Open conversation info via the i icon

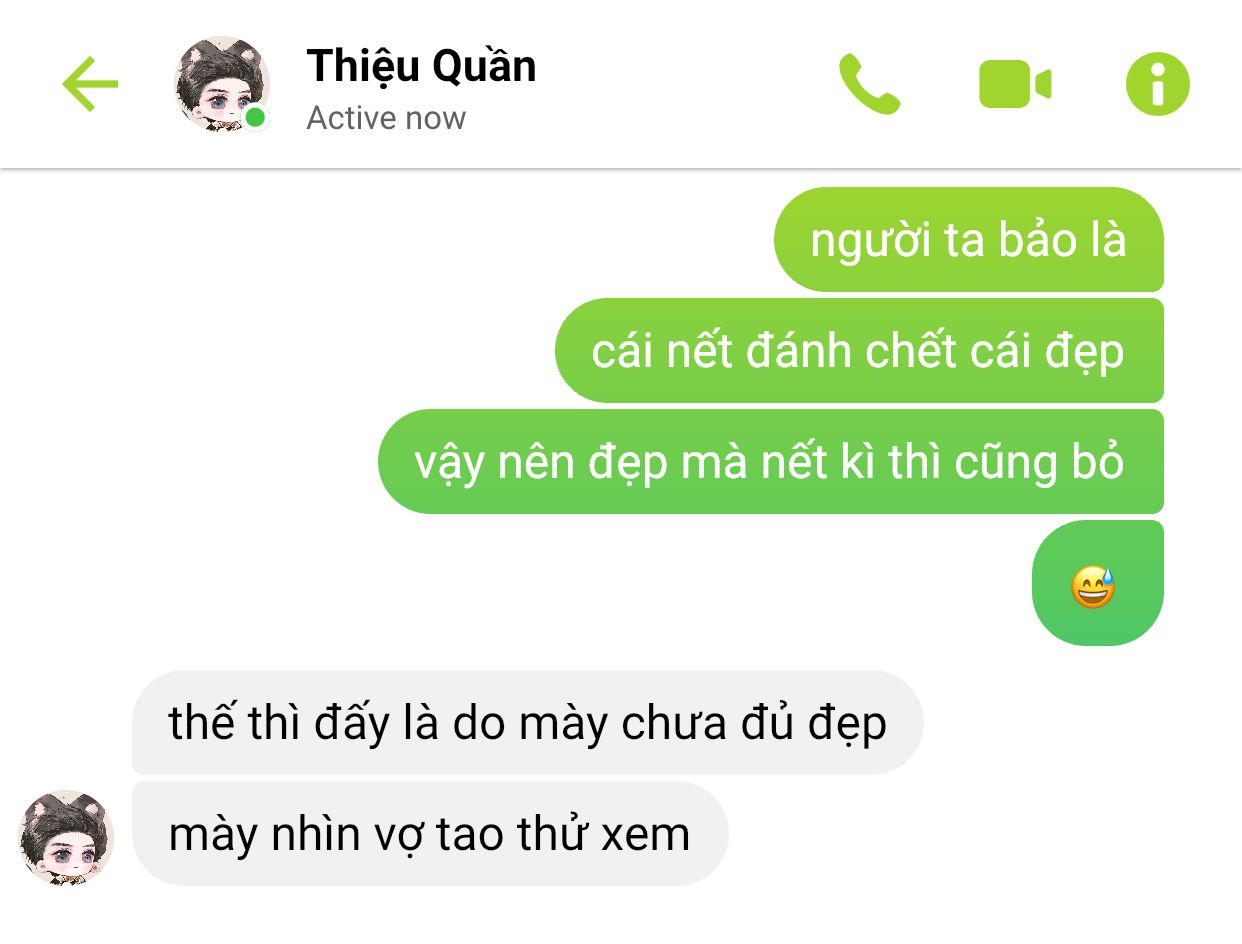[1158, 84]
